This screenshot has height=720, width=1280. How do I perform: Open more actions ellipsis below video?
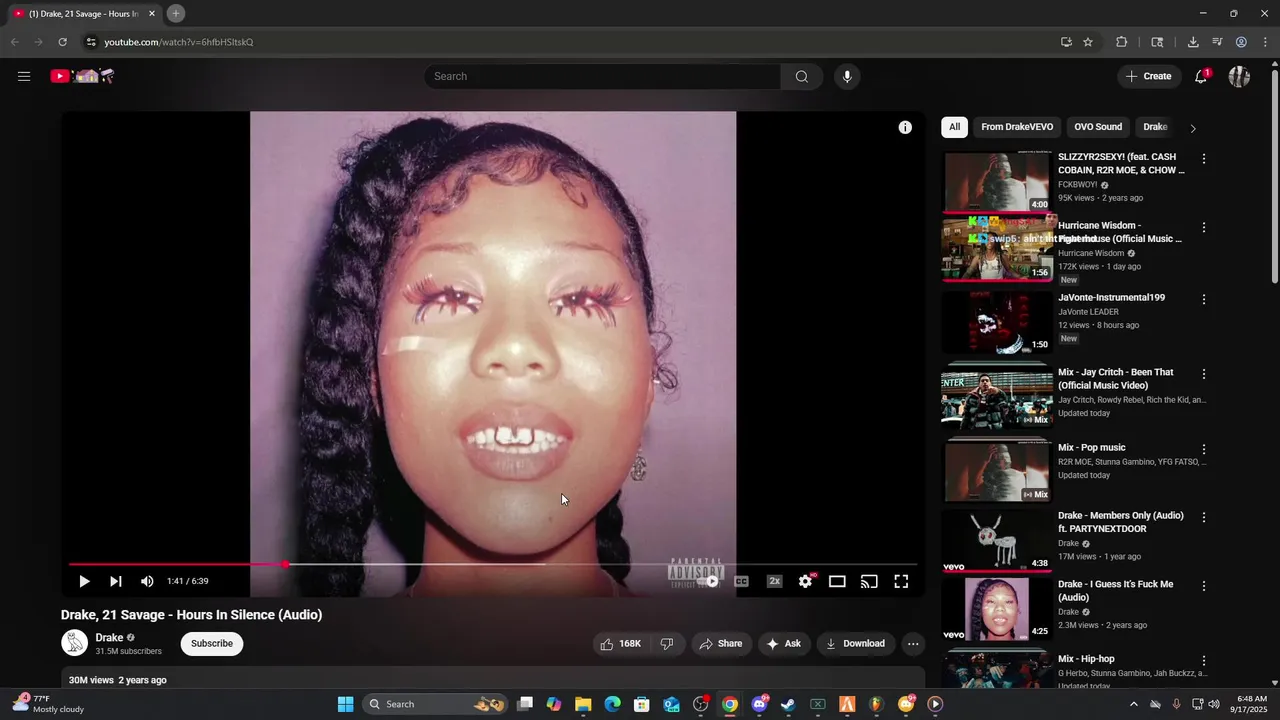pos(913,644)
